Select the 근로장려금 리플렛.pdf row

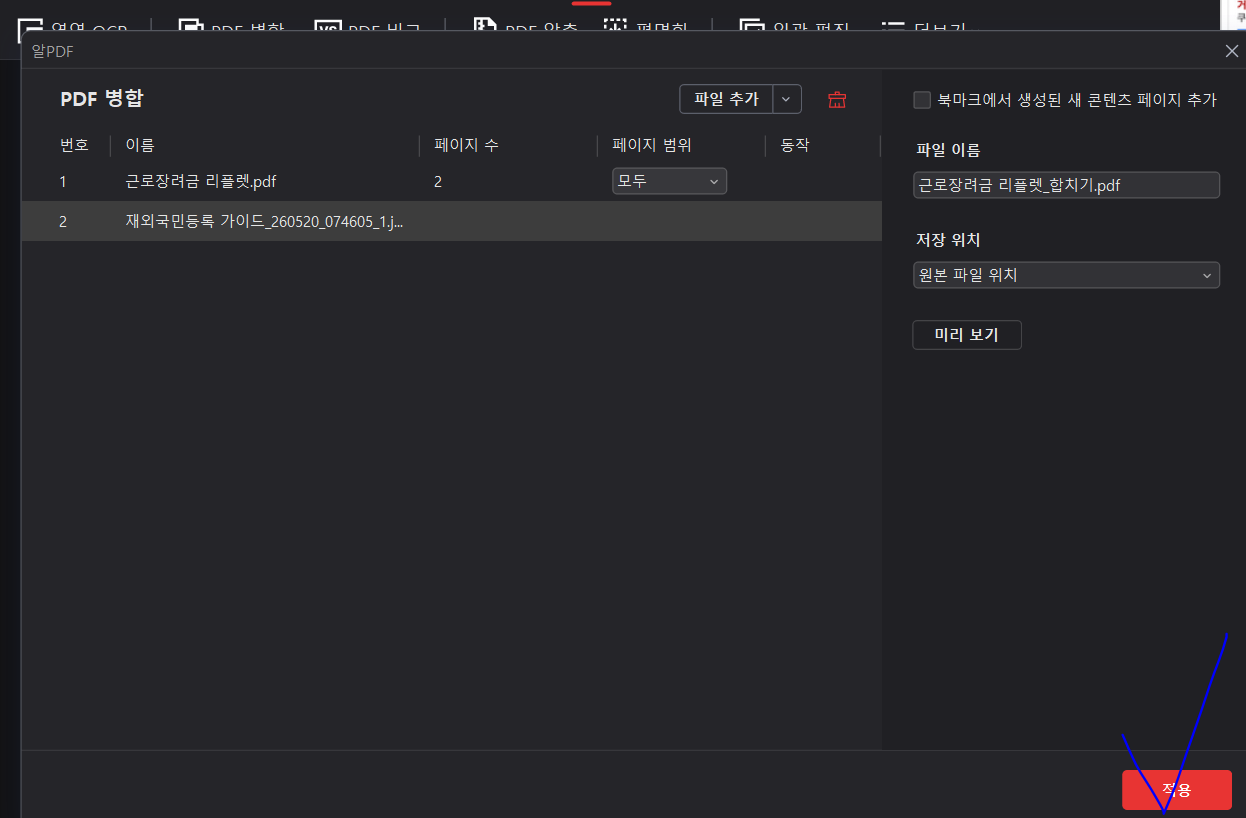(452, 182)
